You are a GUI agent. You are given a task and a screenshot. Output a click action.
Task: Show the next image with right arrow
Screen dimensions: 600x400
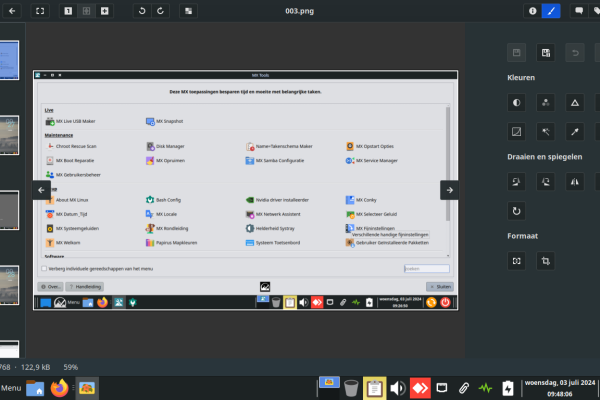point(449,190)
